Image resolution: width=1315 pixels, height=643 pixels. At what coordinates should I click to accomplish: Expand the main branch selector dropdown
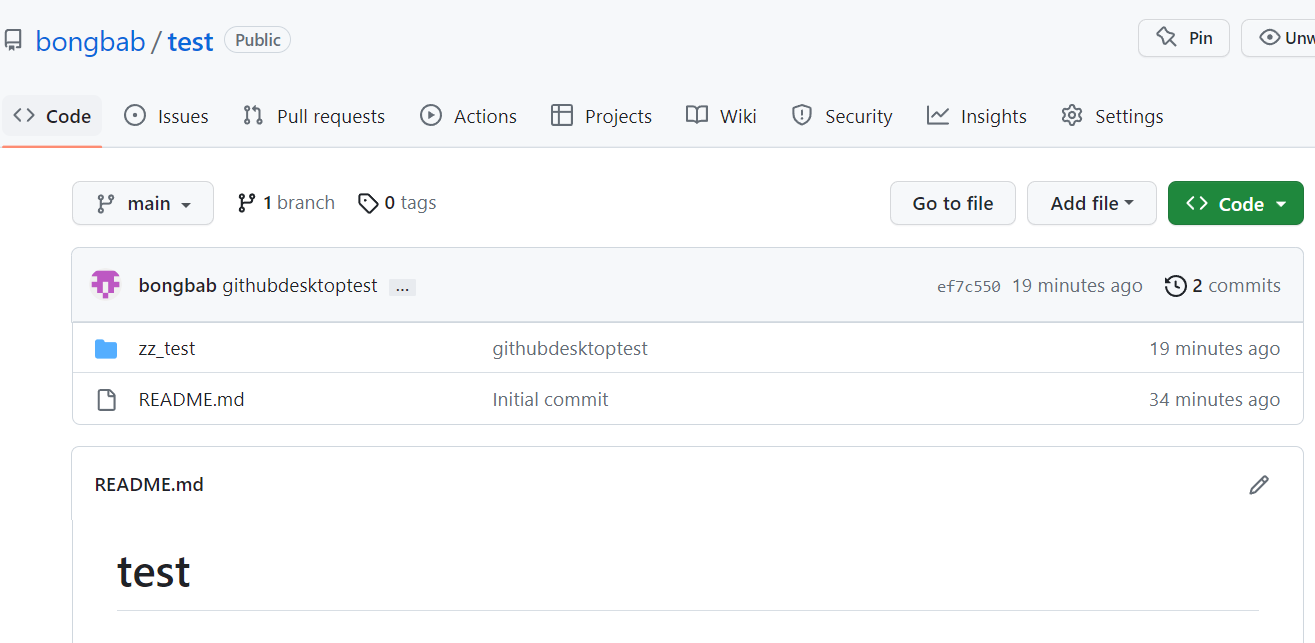point(143,203)
